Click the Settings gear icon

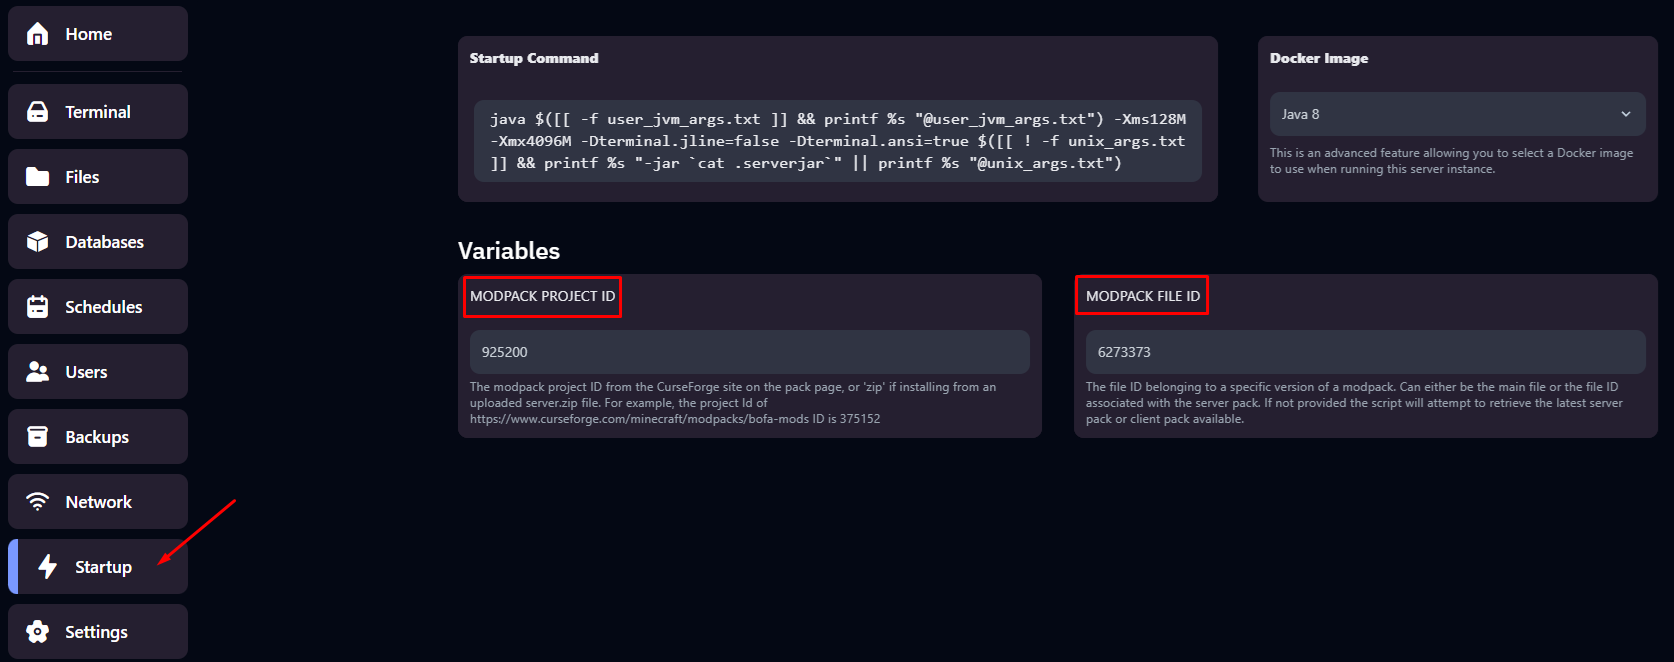[x=38, y=632]
